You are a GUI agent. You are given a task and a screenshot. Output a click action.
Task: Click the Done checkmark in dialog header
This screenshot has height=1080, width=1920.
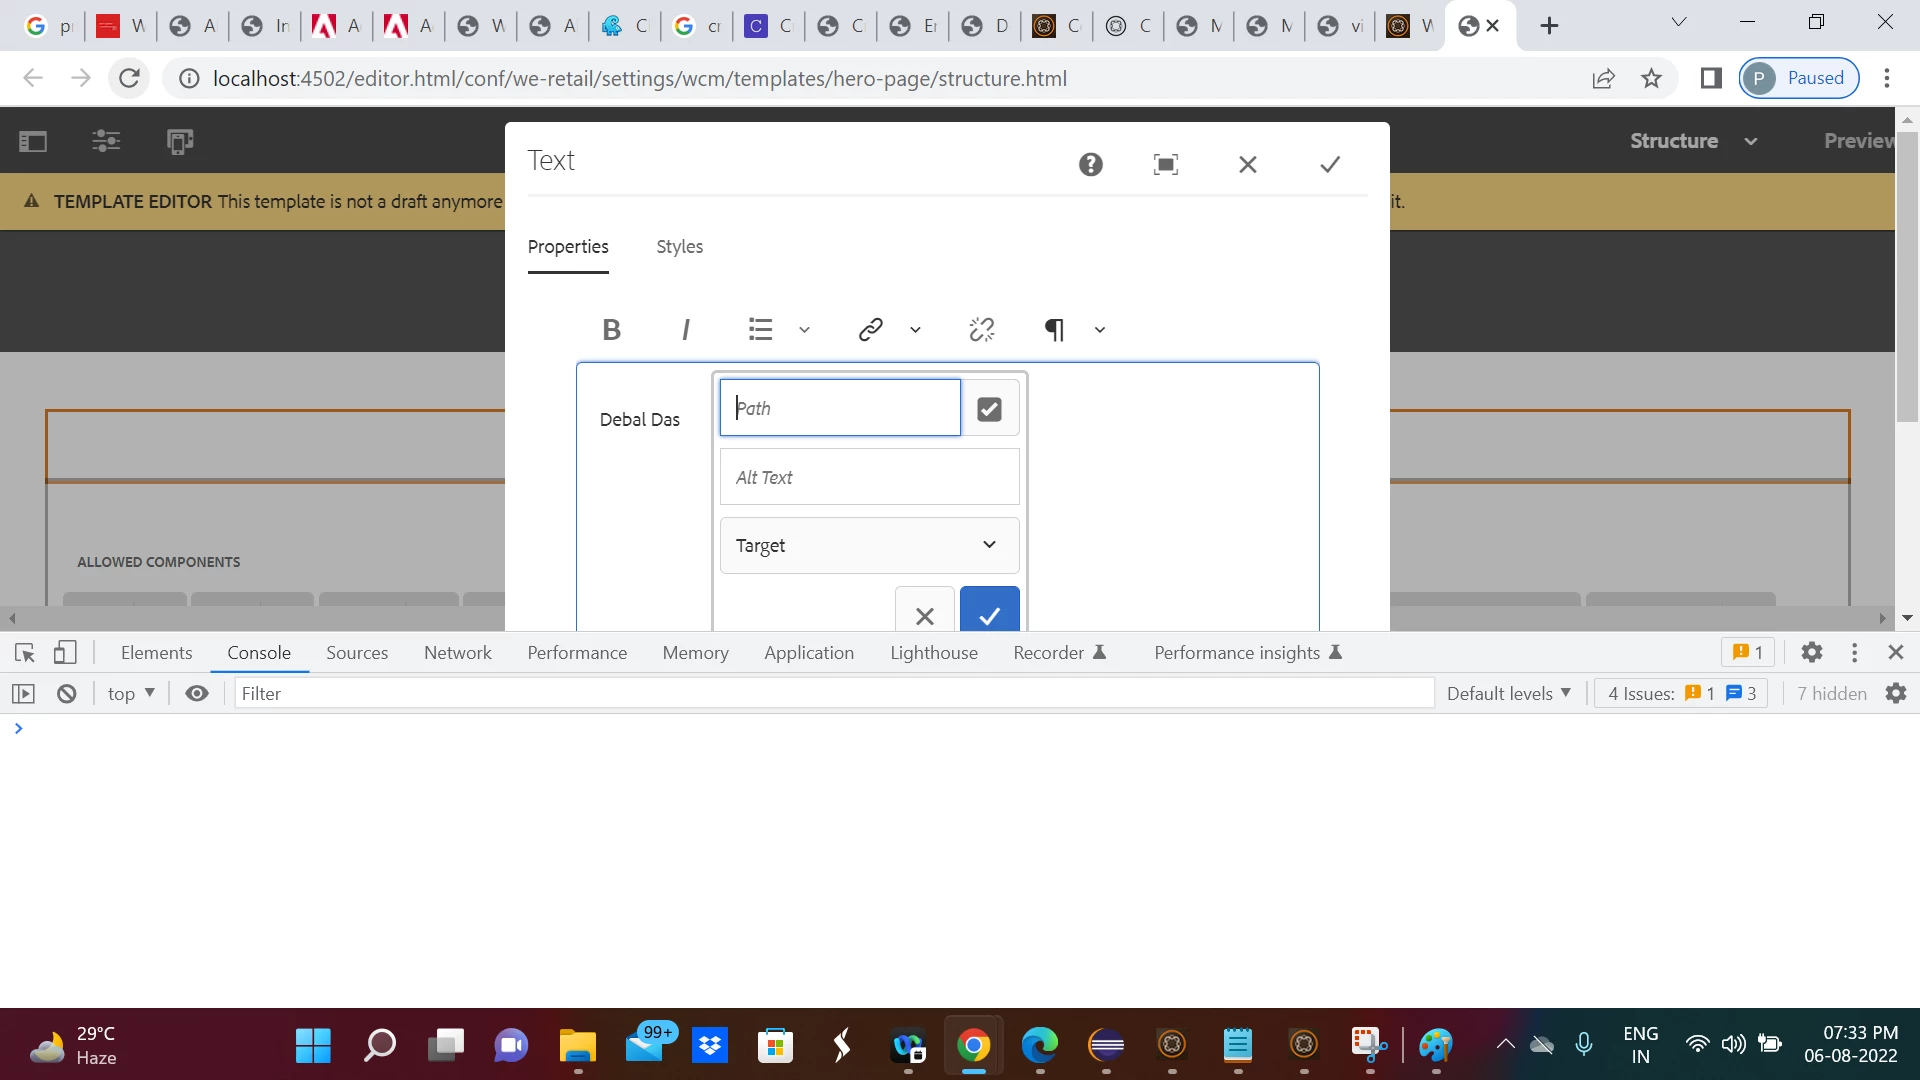click(x=1329, y=165)
